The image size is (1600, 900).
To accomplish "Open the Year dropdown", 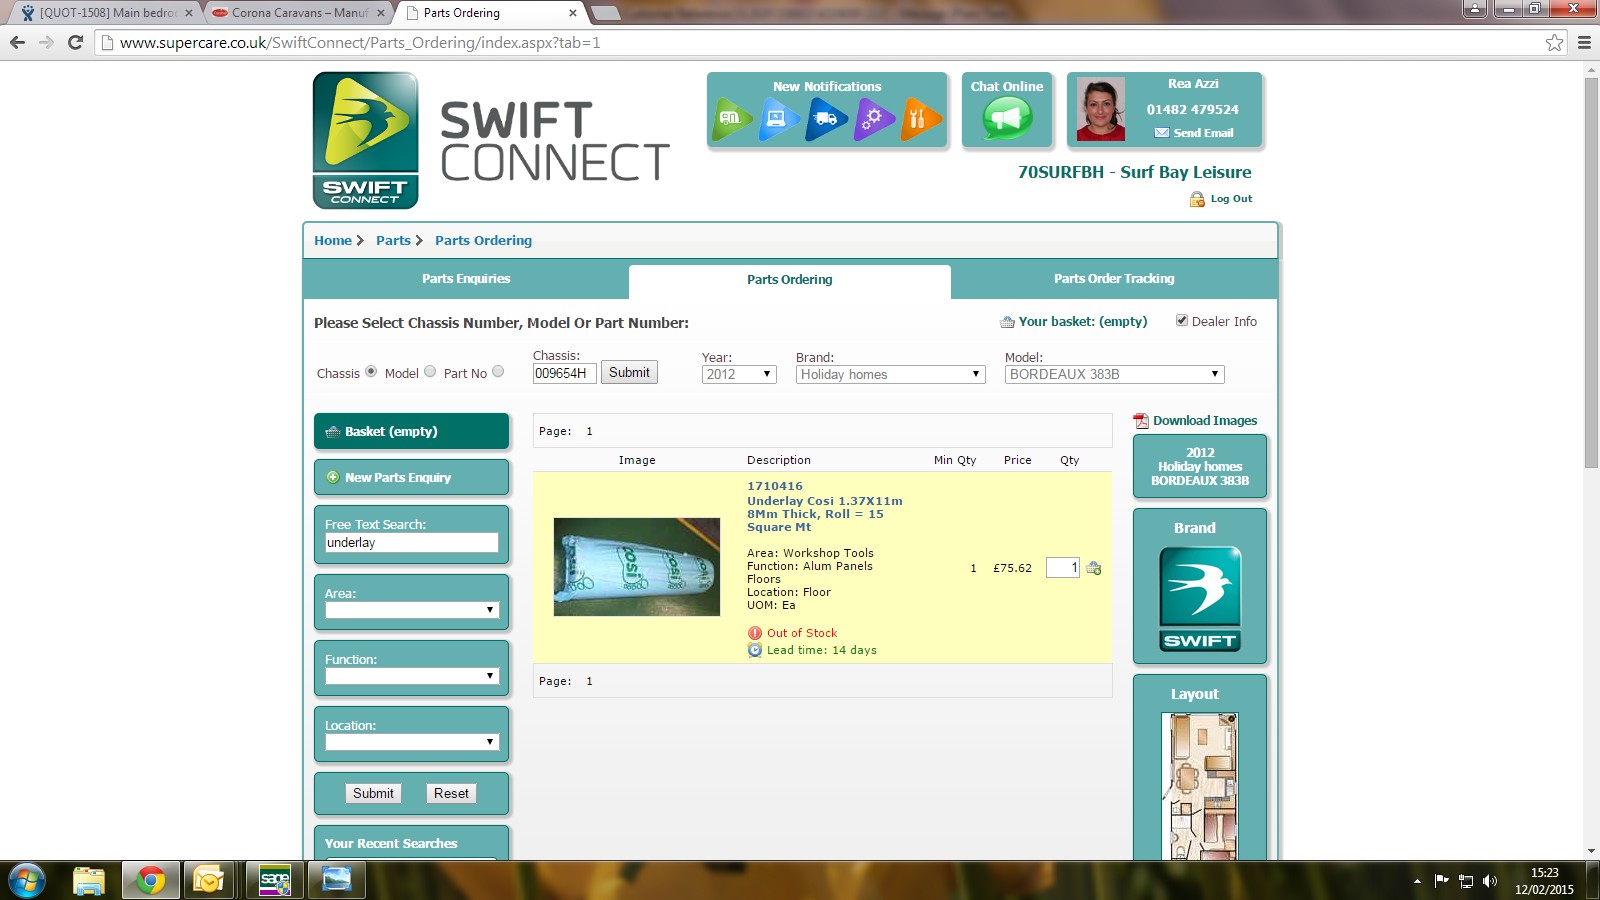I will [x=739, y=374].
